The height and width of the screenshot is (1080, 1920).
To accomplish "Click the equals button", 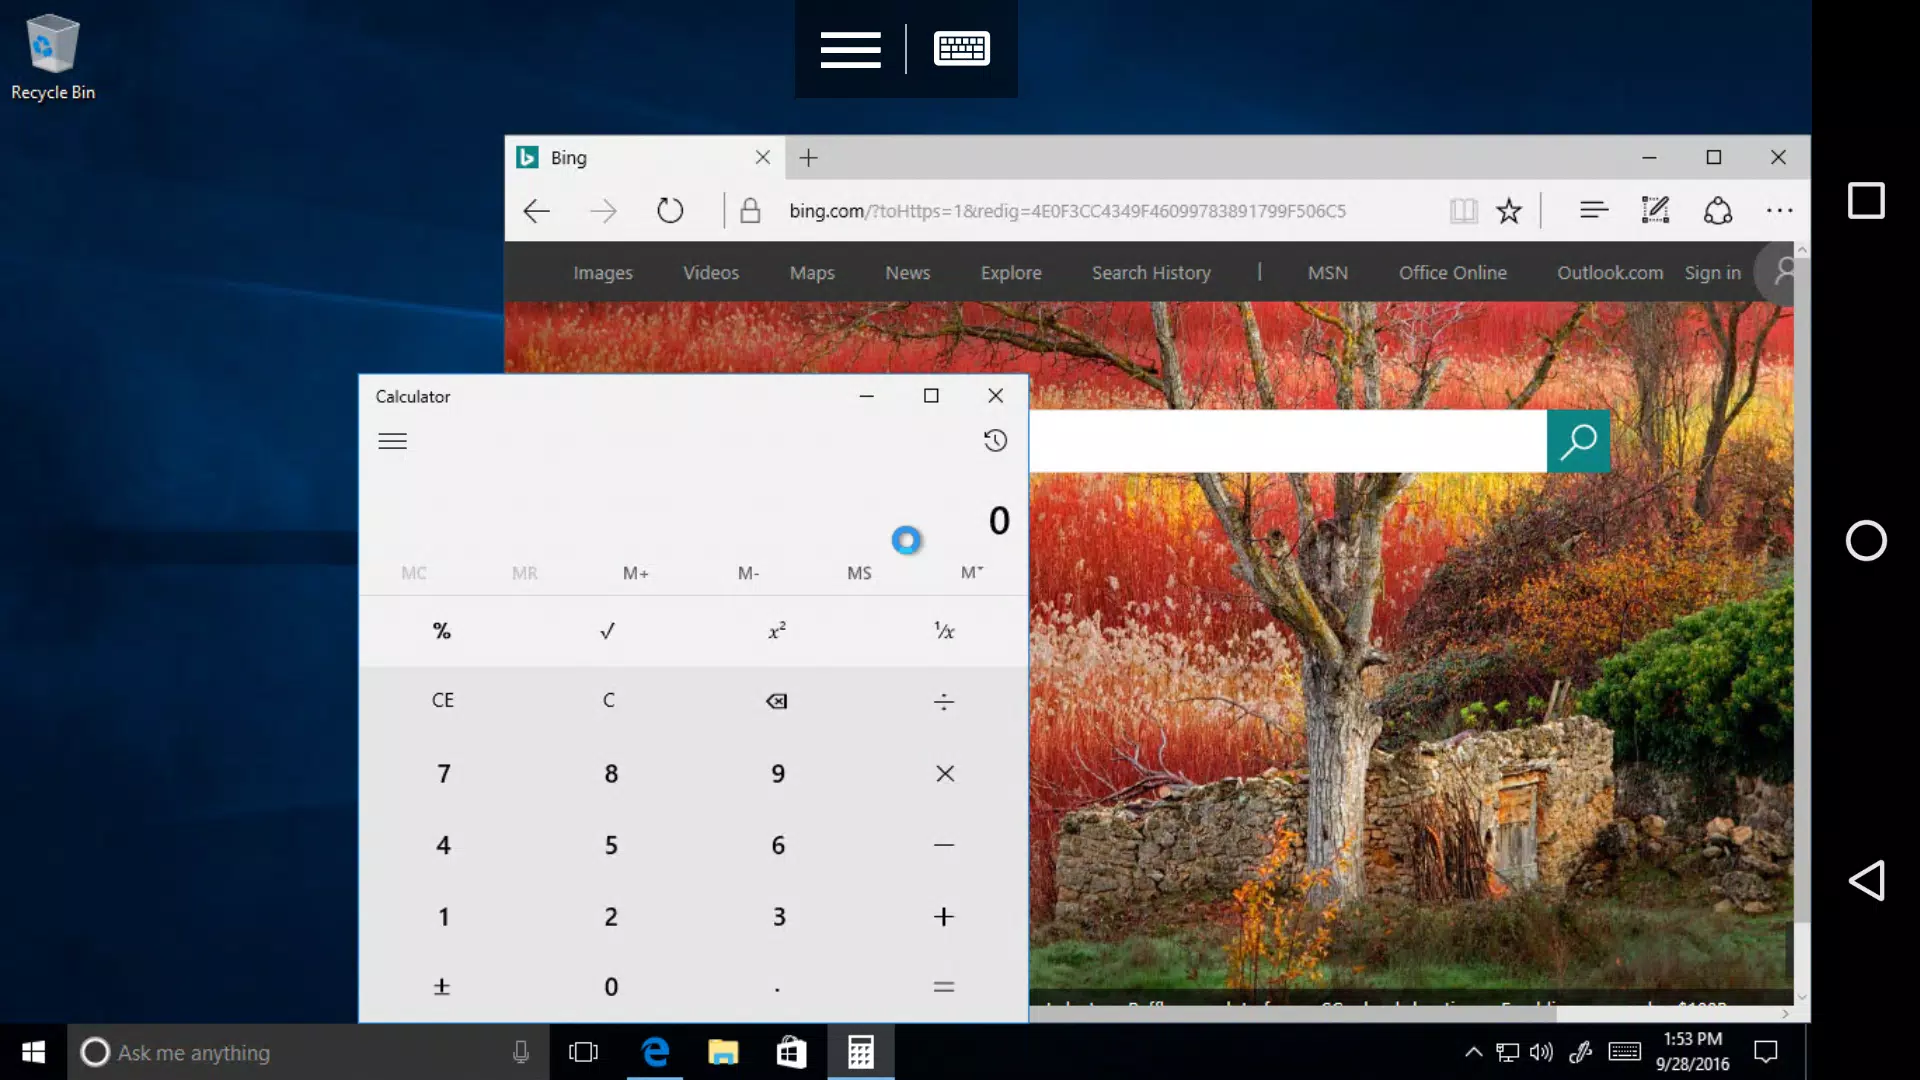I will [944, 986].
